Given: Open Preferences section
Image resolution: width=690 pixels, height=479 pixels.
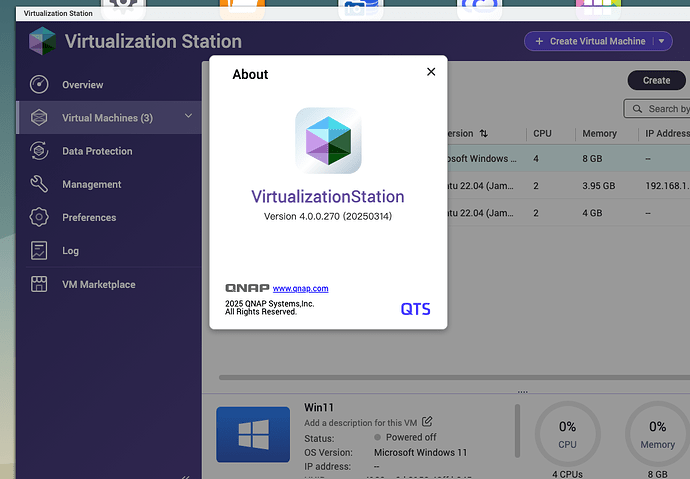Looking at the screenshot, I should click(x=109, y=217).
